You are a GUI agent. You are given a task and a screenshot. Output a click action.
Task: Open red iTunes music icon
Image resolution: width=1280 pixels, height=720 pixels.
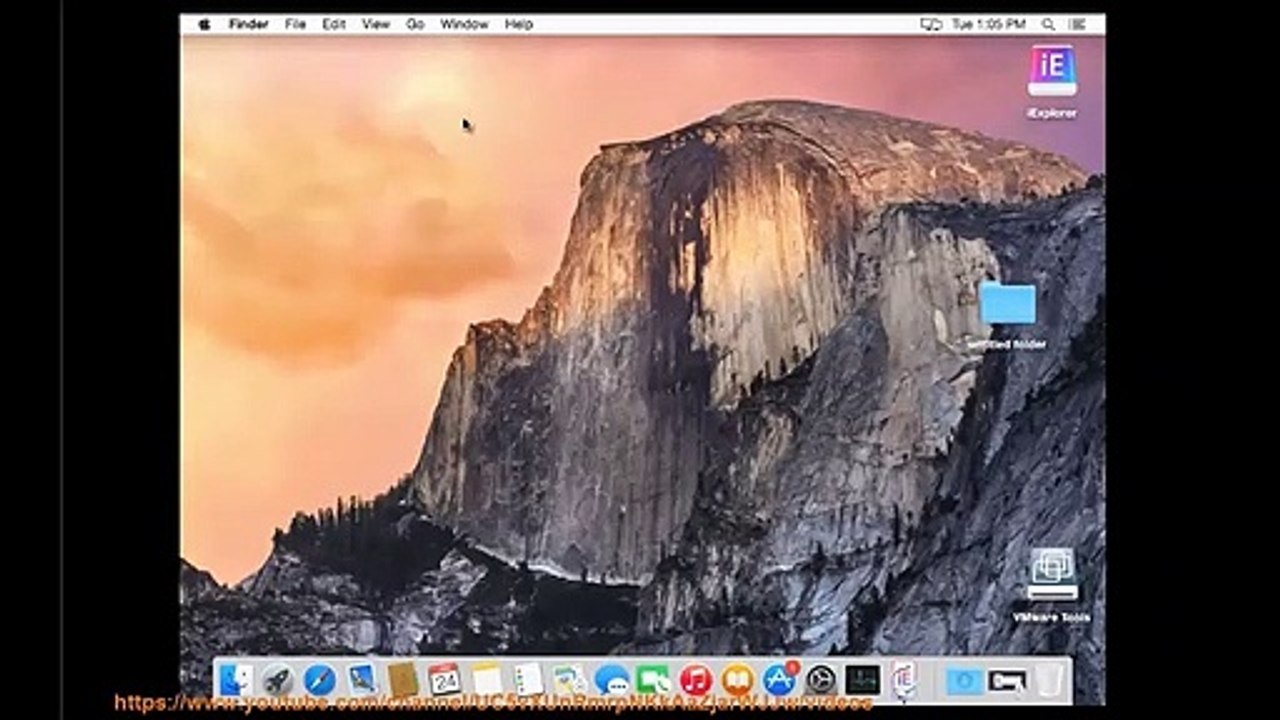695,680
